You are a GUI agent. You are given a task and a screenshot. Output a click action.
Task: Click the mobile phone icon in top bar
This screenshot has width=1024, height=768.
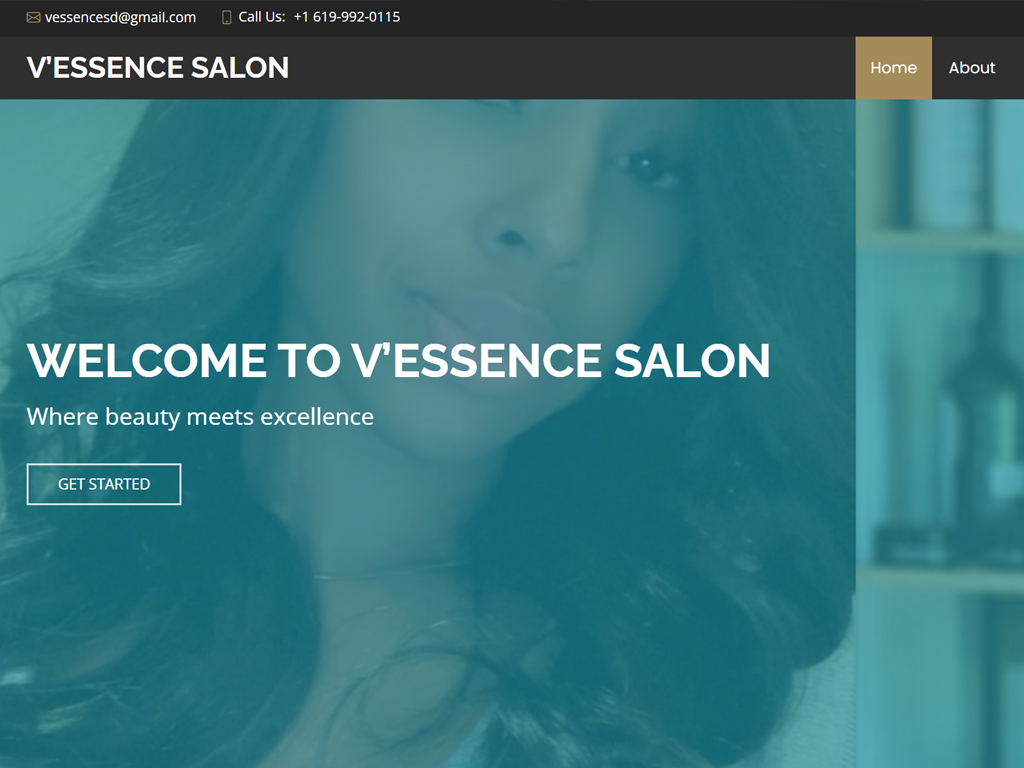pyautogui.click(x=227, y=18)
